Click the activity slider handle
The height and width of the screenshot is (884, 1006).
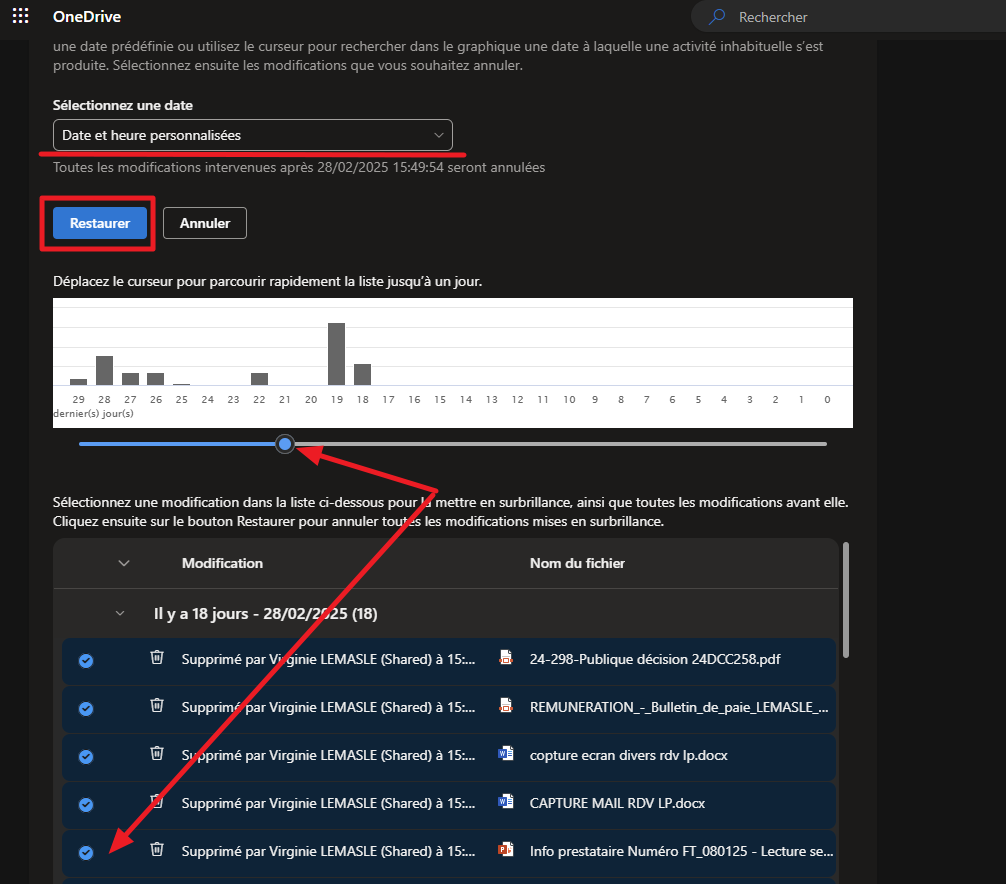point(285,443)
